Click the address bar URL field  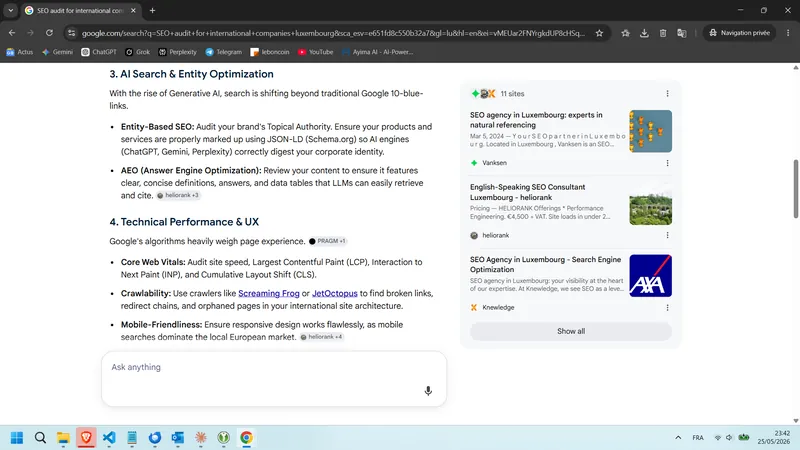334,33
